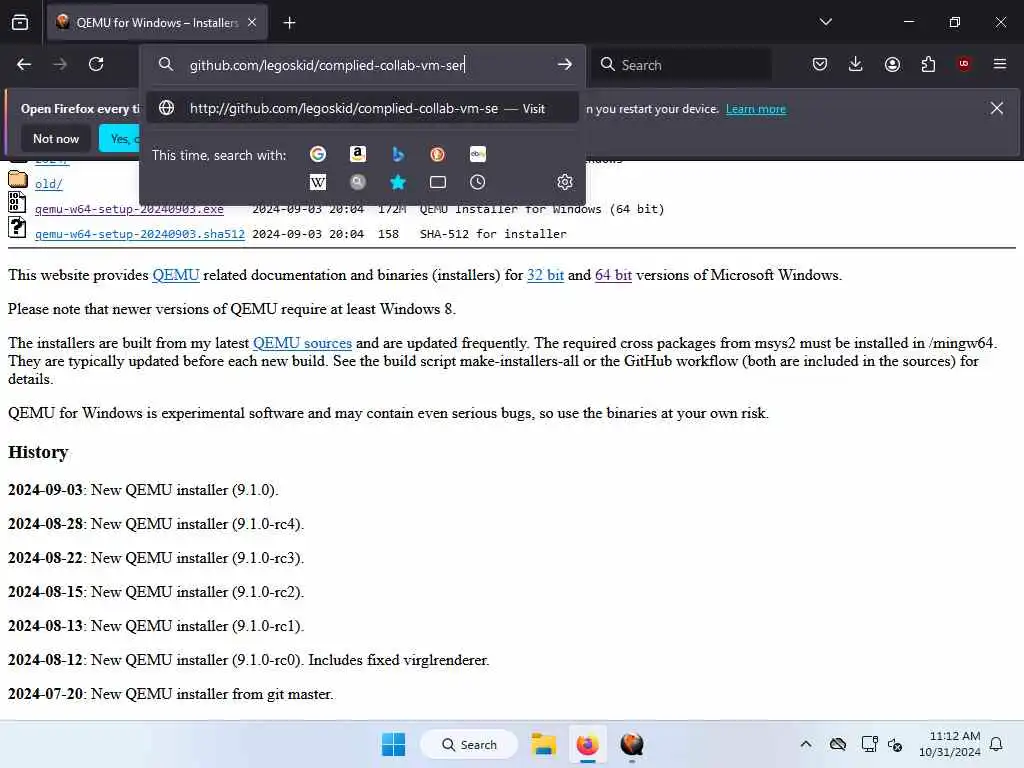Close the QEMU for Windows tab
Screen dimensions: 1024x768
[x=252, y=23]
